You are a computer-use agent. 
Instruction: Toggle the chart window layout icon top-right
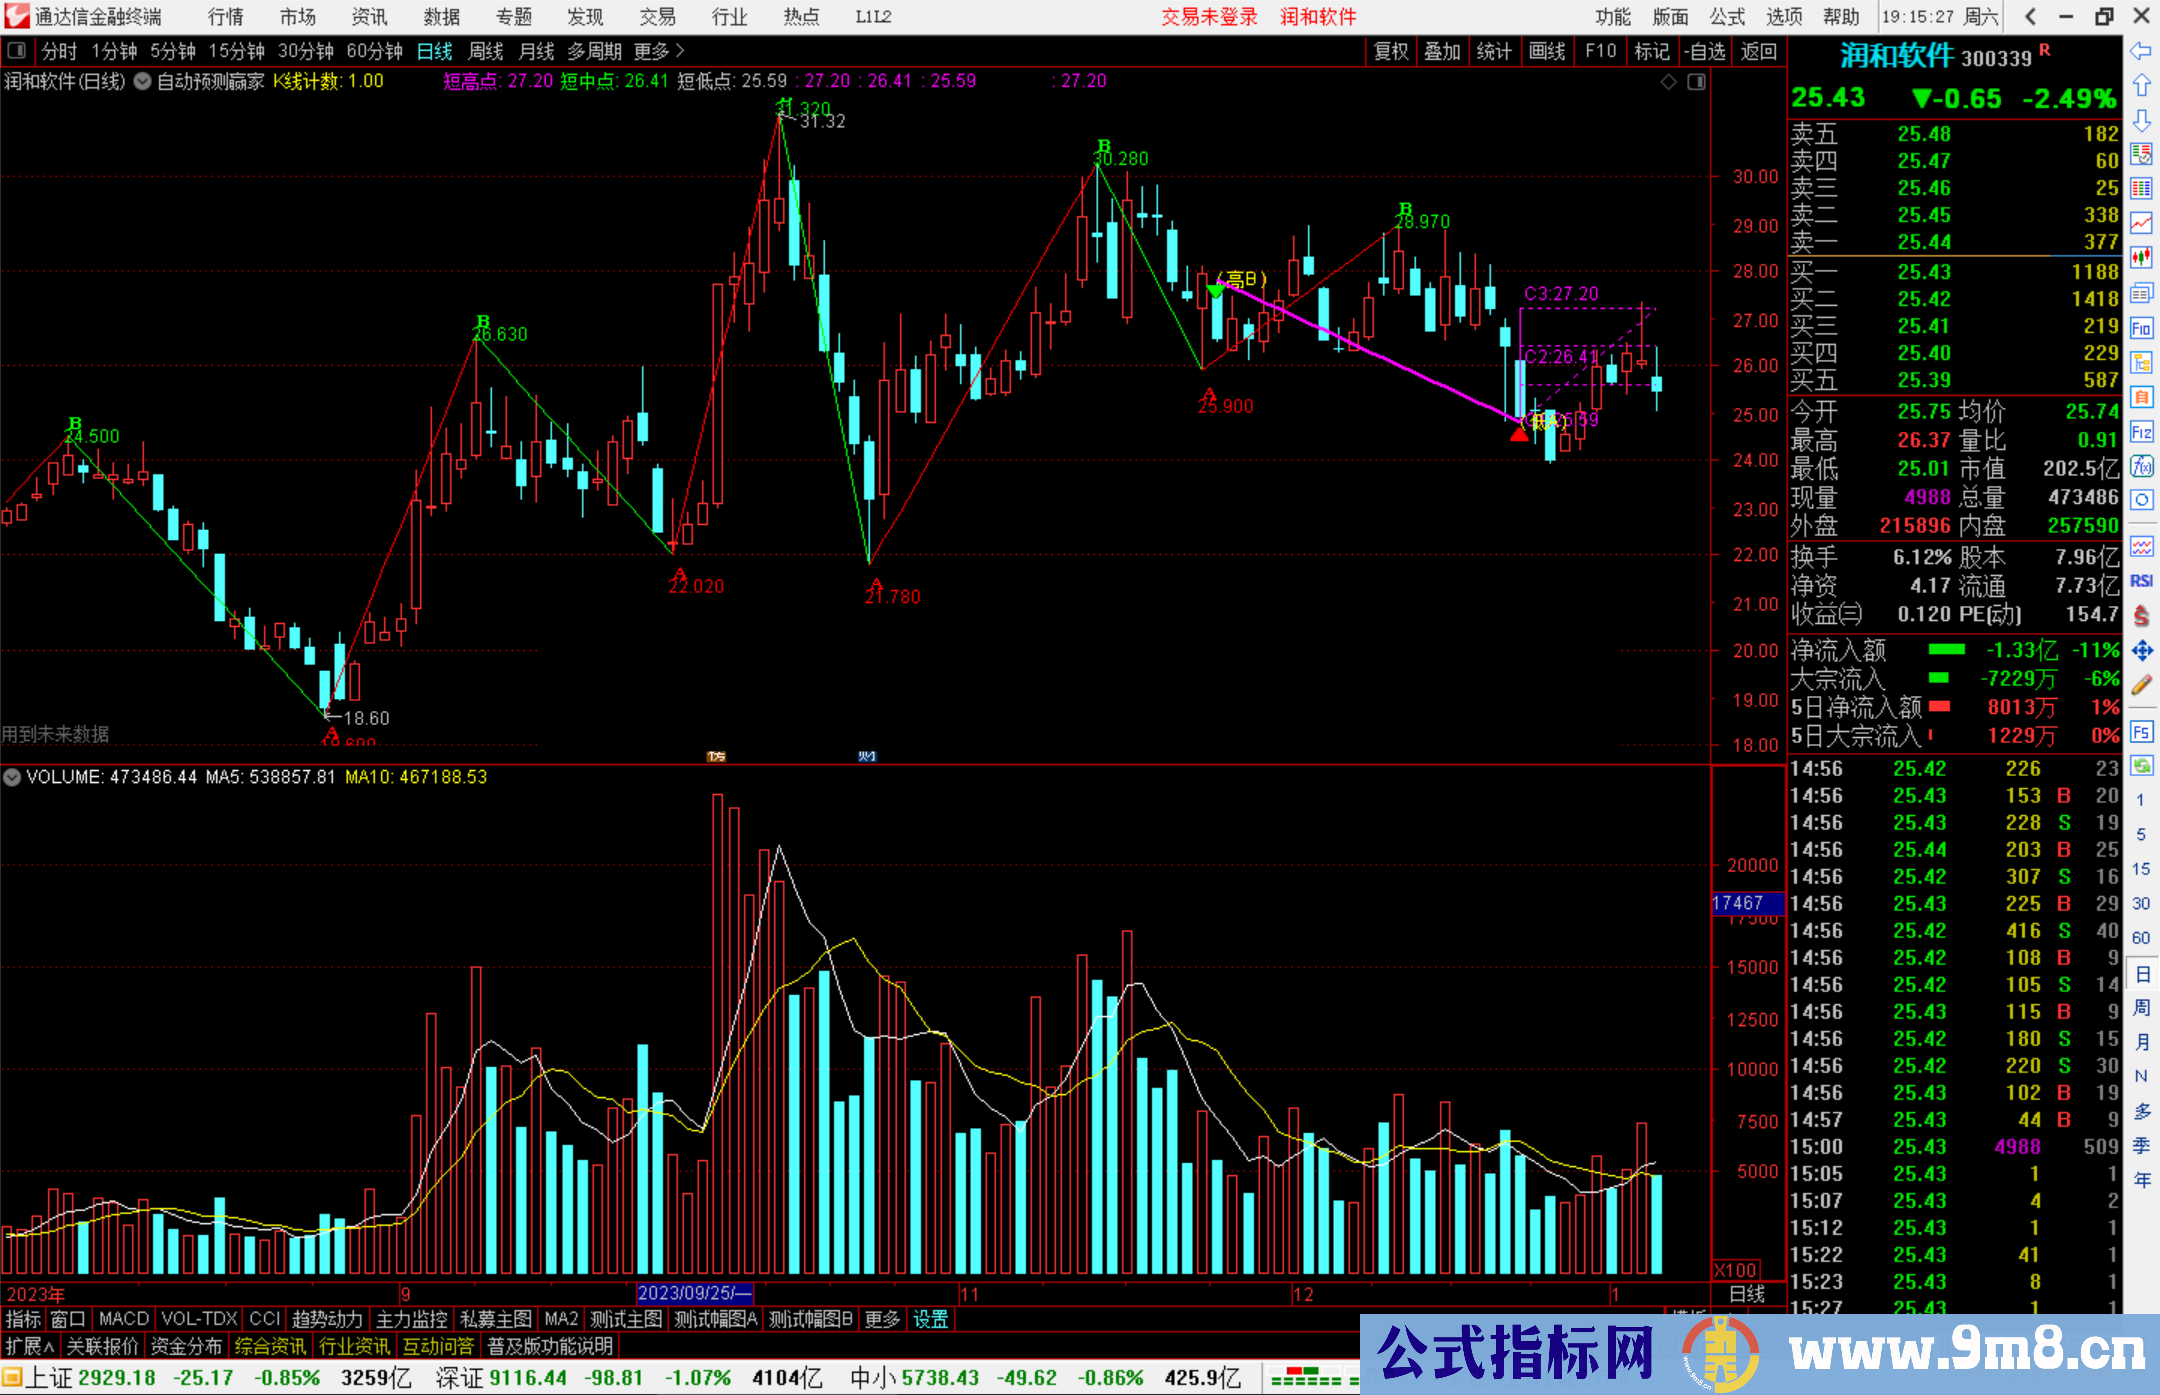pos(1697,82)
